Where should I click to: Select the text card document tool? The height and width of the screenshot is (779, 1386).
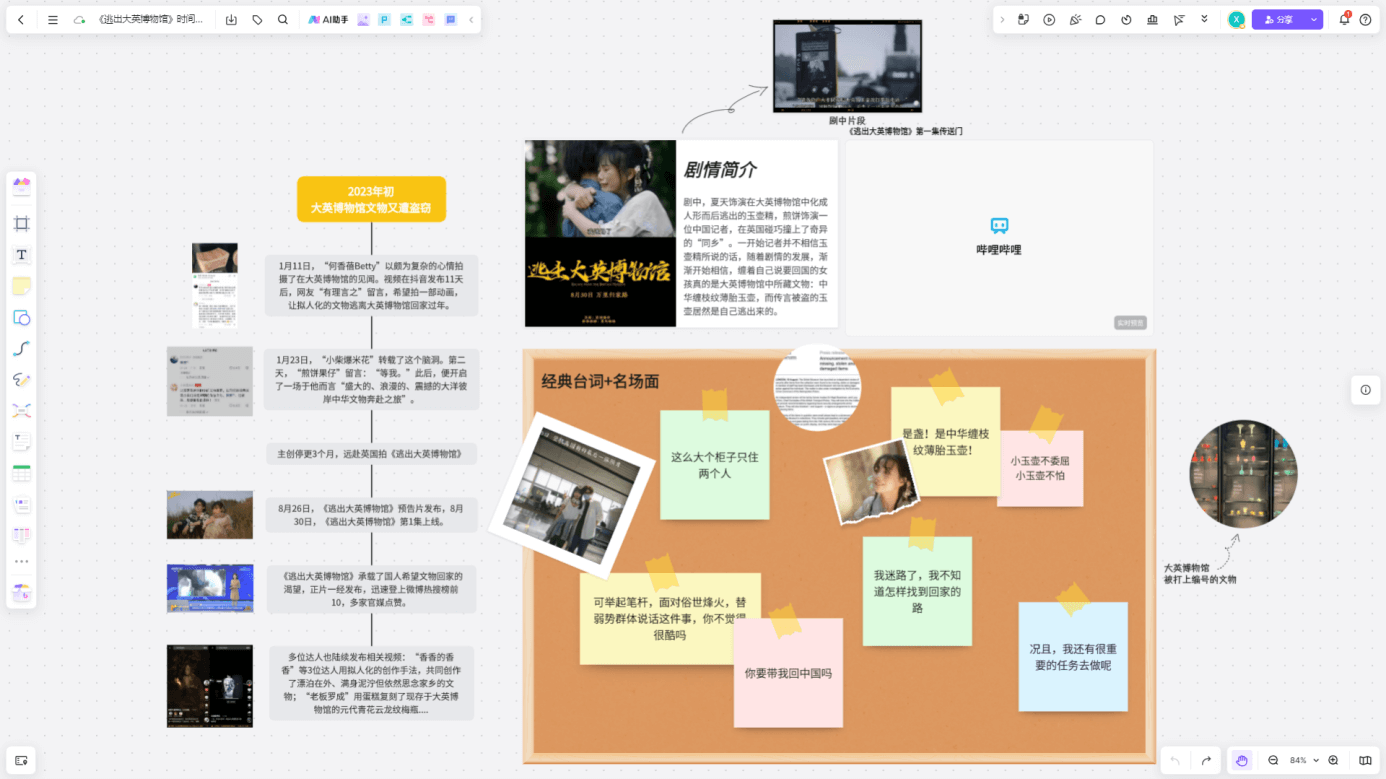[21, 441]
